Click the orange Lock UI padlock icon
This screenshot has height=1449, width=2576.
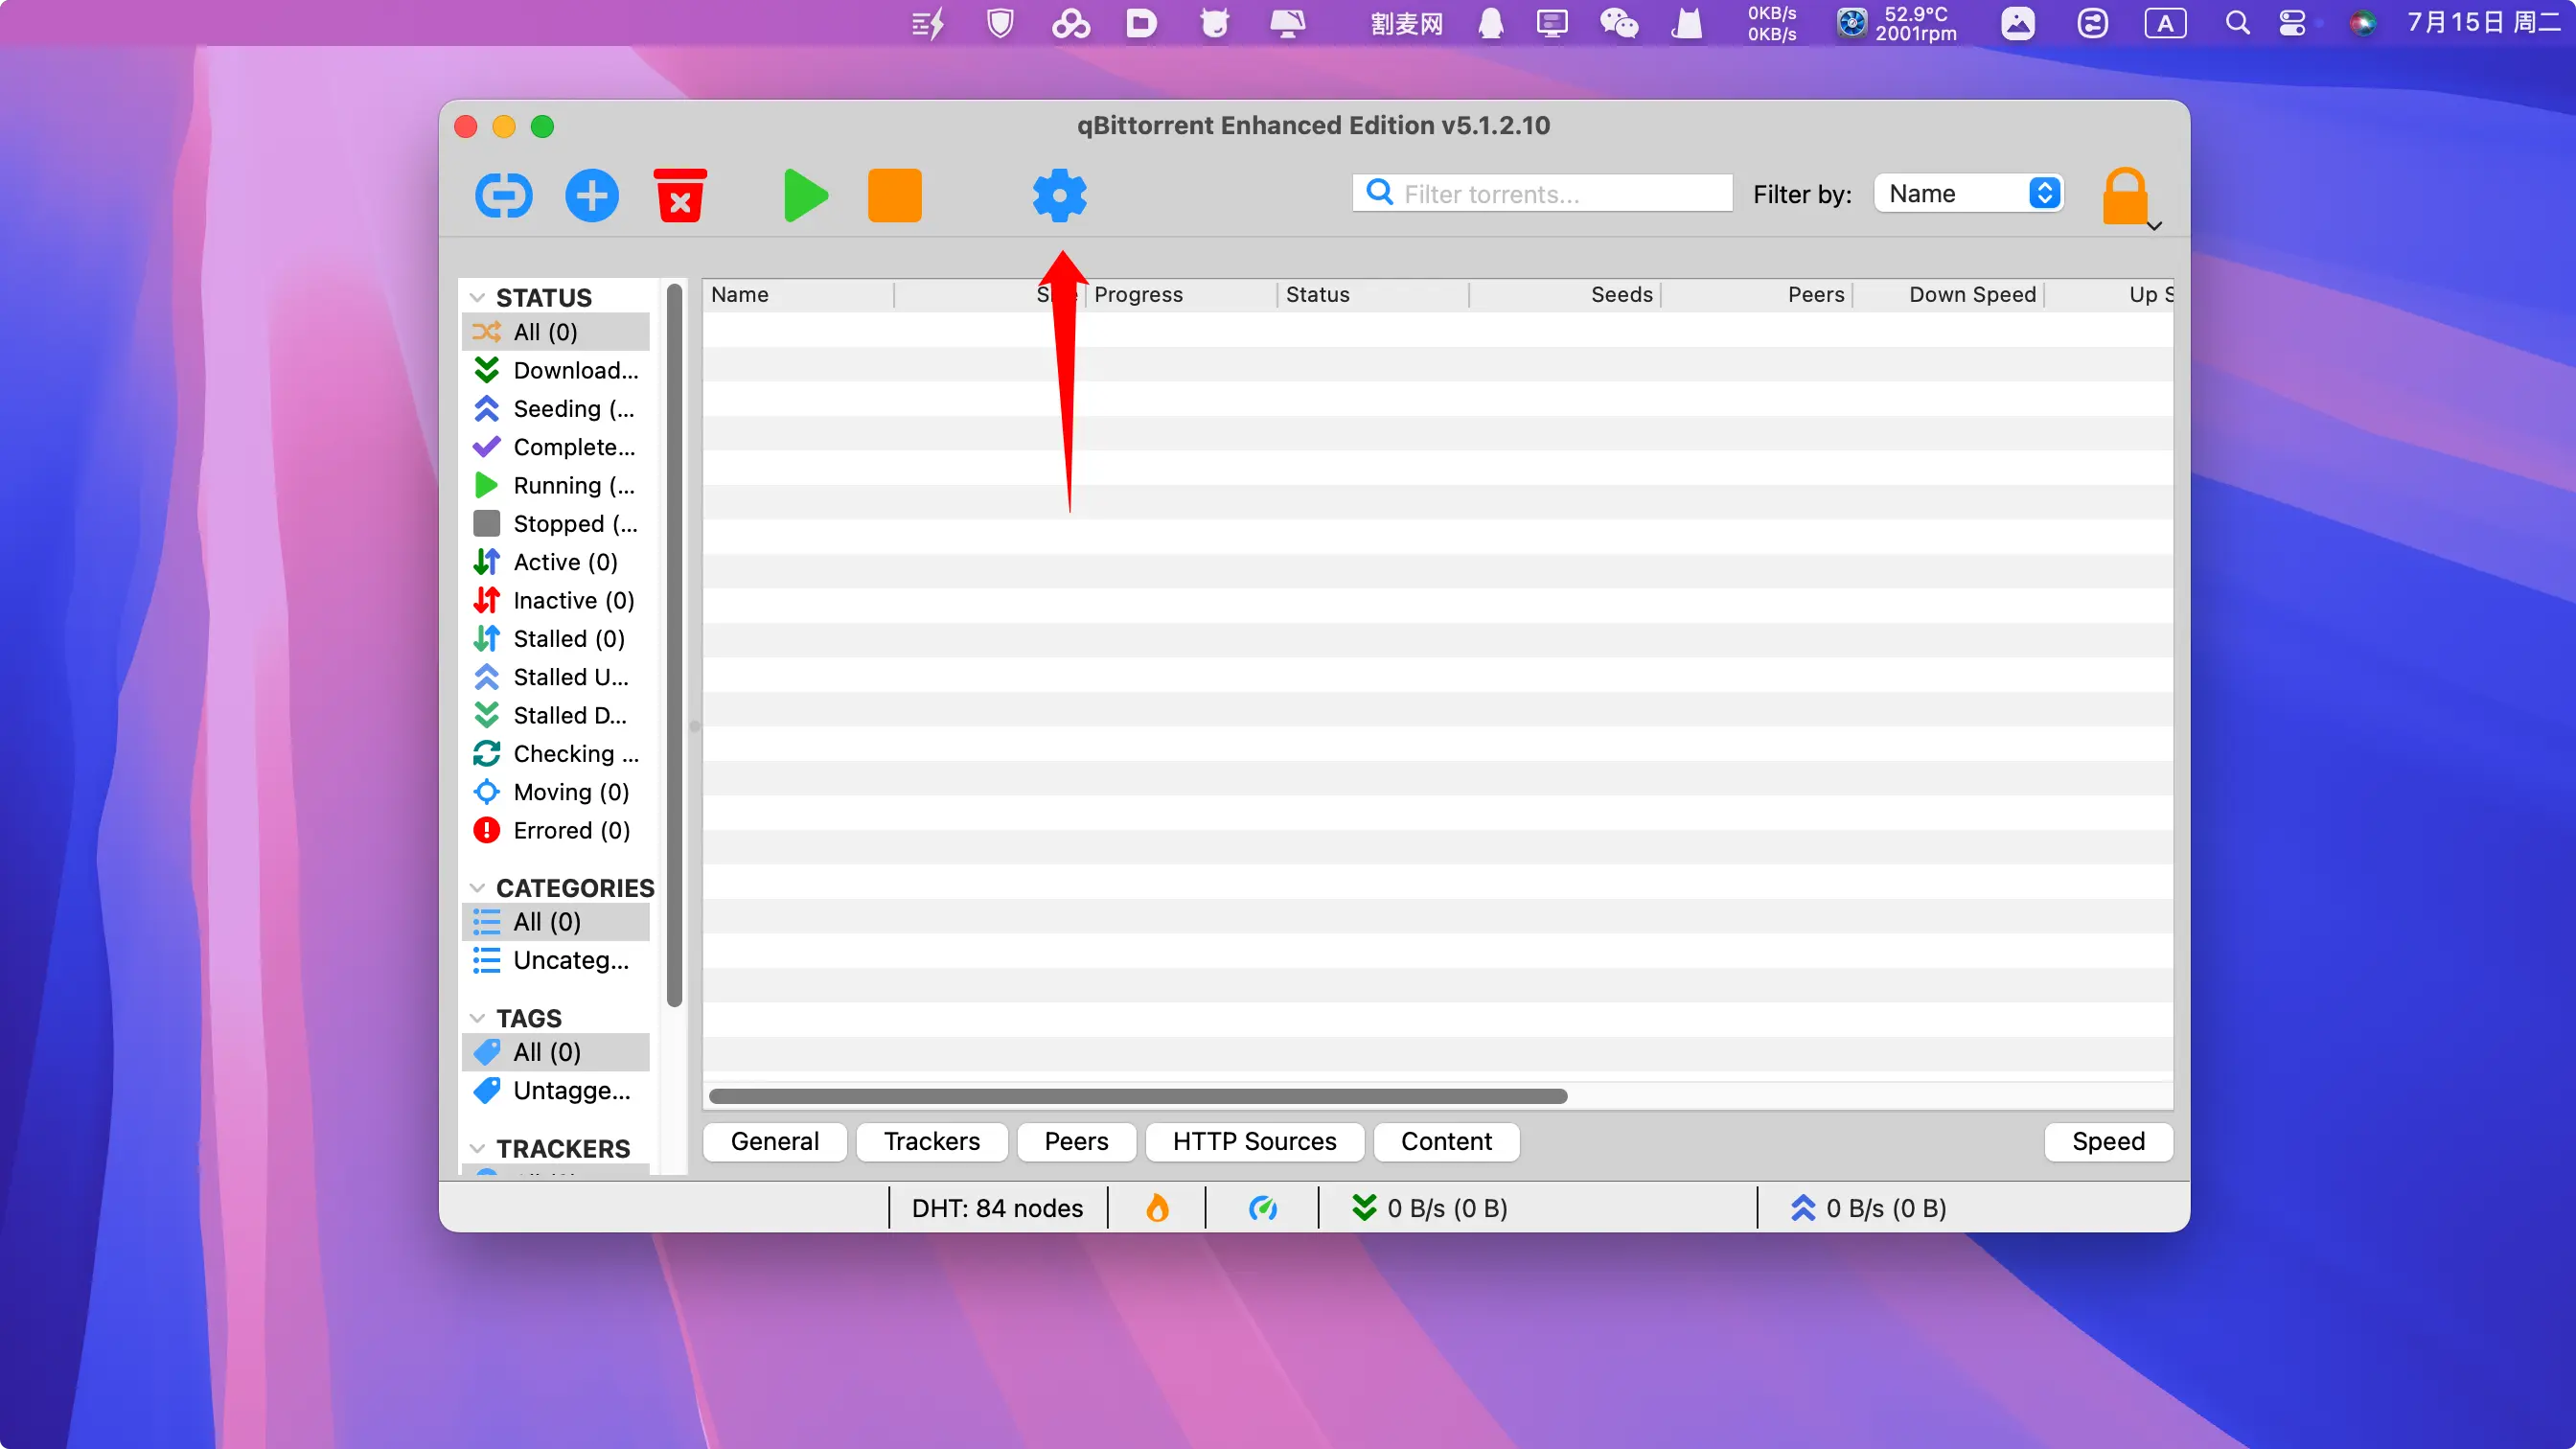(x=2124, y=195)
